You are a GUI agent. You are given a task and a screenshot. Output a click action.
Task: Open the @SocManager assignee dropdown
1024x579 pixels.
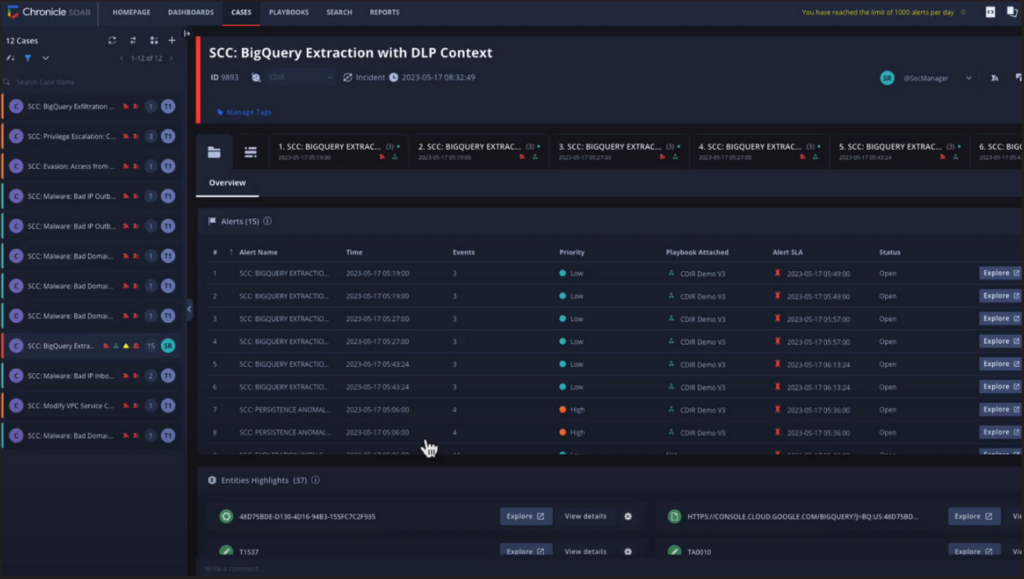pos(966,77)
